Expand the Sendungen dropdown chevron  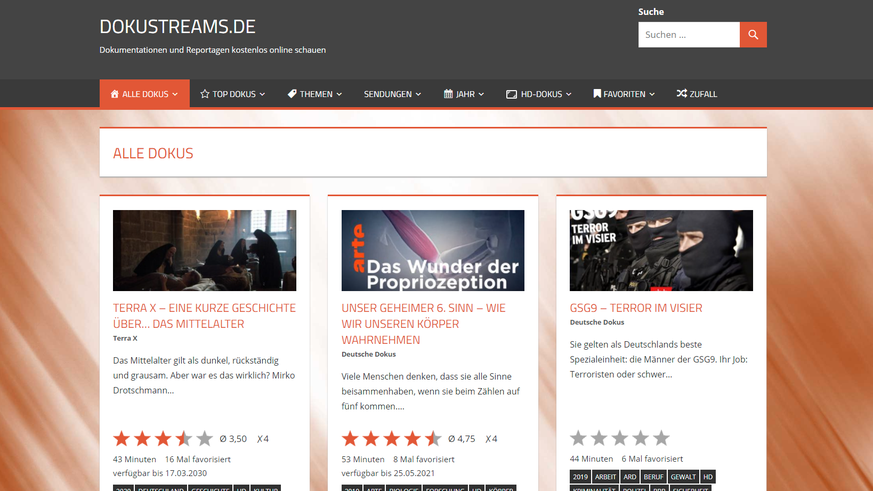418,95
